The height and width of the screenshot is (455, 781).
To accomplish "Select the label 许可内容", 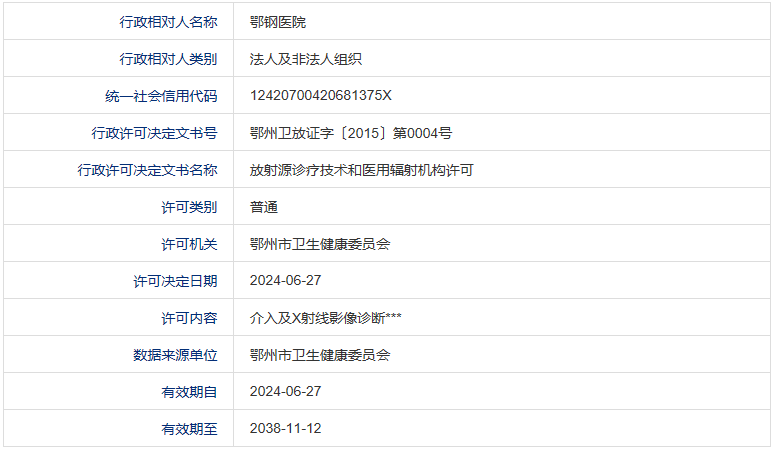I will click(x=189, y=318).
